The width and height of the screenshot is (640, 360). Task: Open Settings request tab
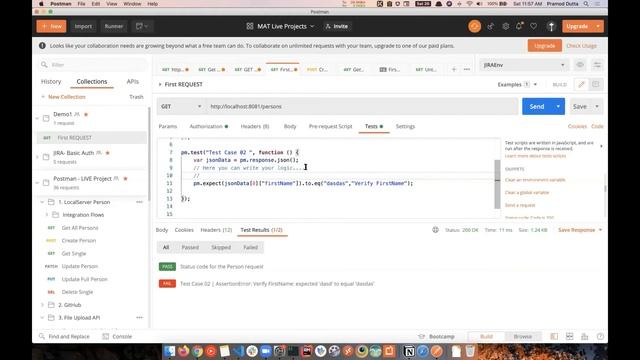[x=405, y=127]
